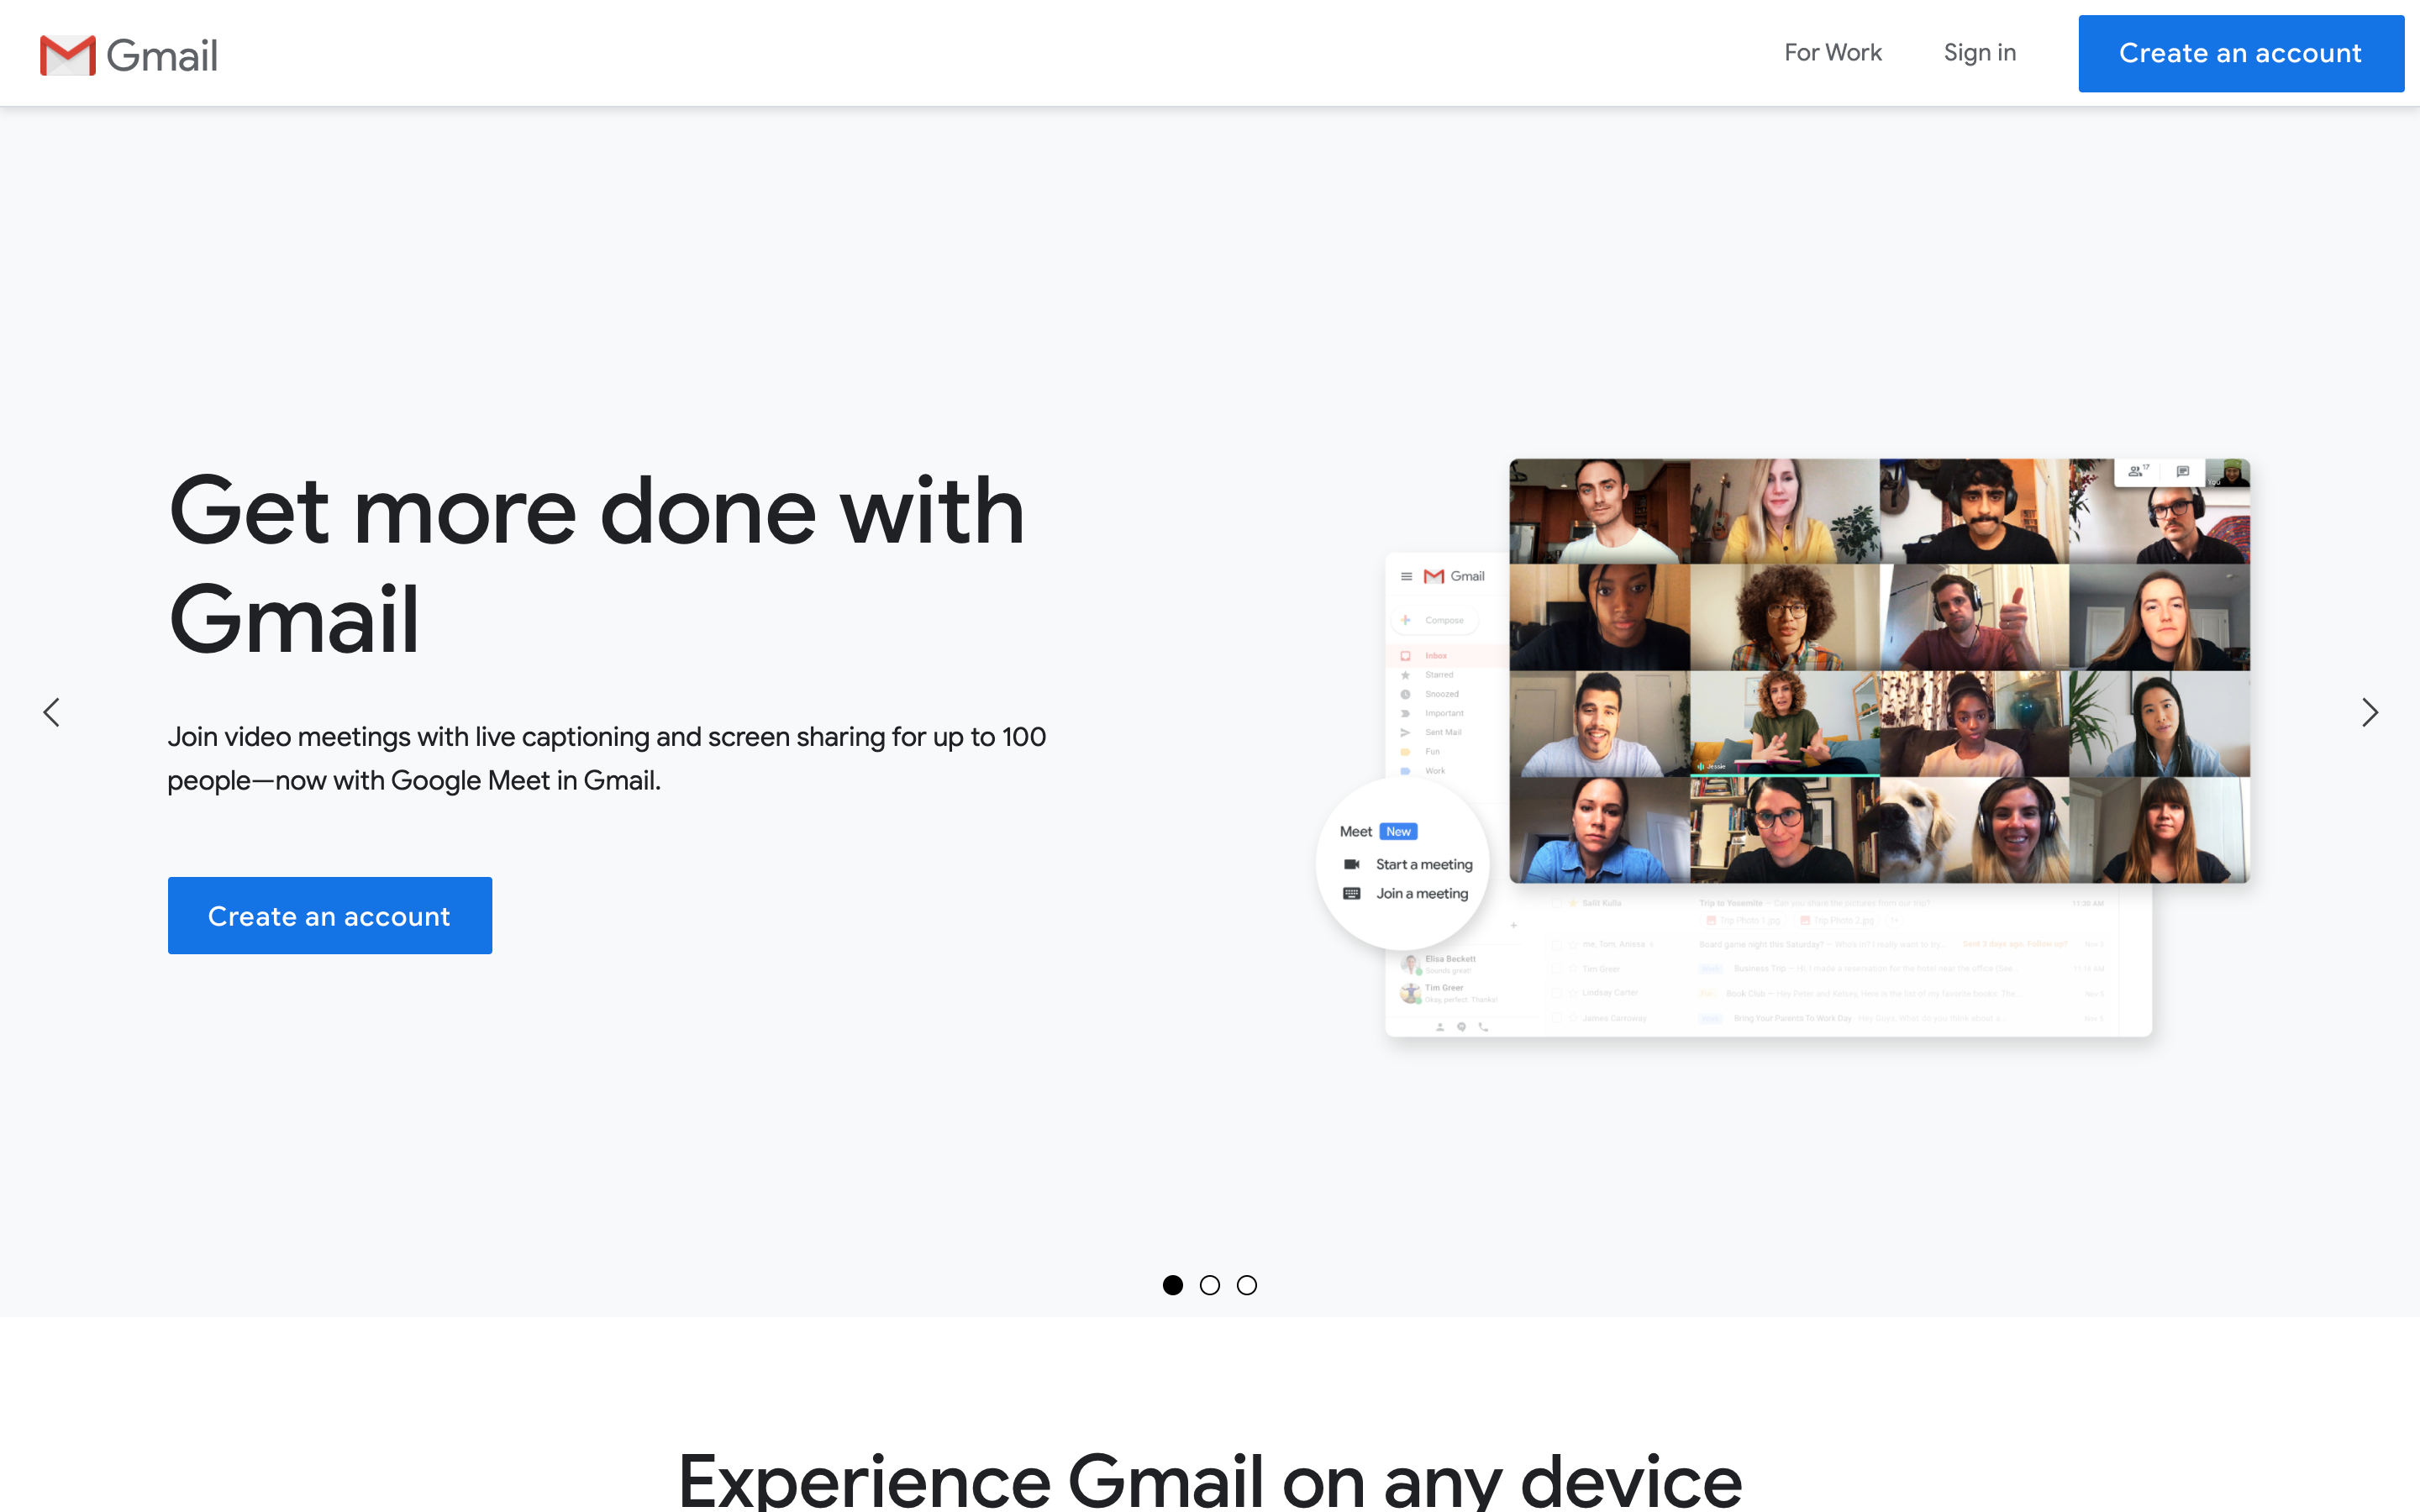This screenshot has width=2420, height=1512.
Task: Click hero Create an account button
Action: coord(329,915)
